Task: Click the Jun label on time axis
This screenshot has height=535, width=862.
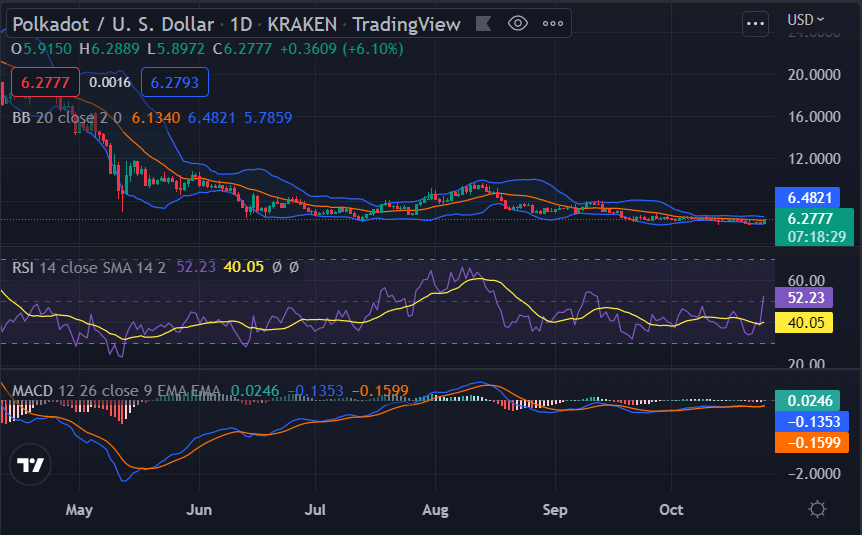Action: 199,510
